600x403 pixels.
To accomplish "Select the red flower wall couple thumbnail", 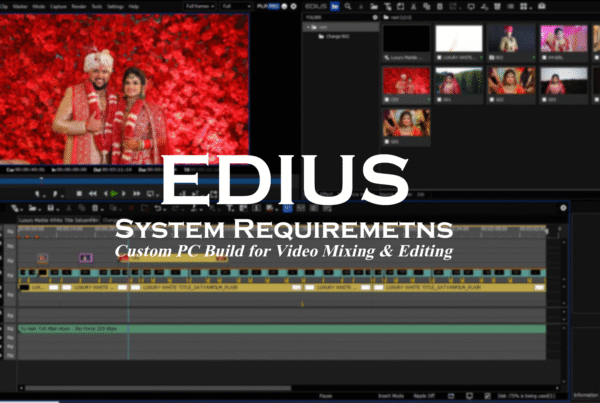I will [x=406, y=81].
